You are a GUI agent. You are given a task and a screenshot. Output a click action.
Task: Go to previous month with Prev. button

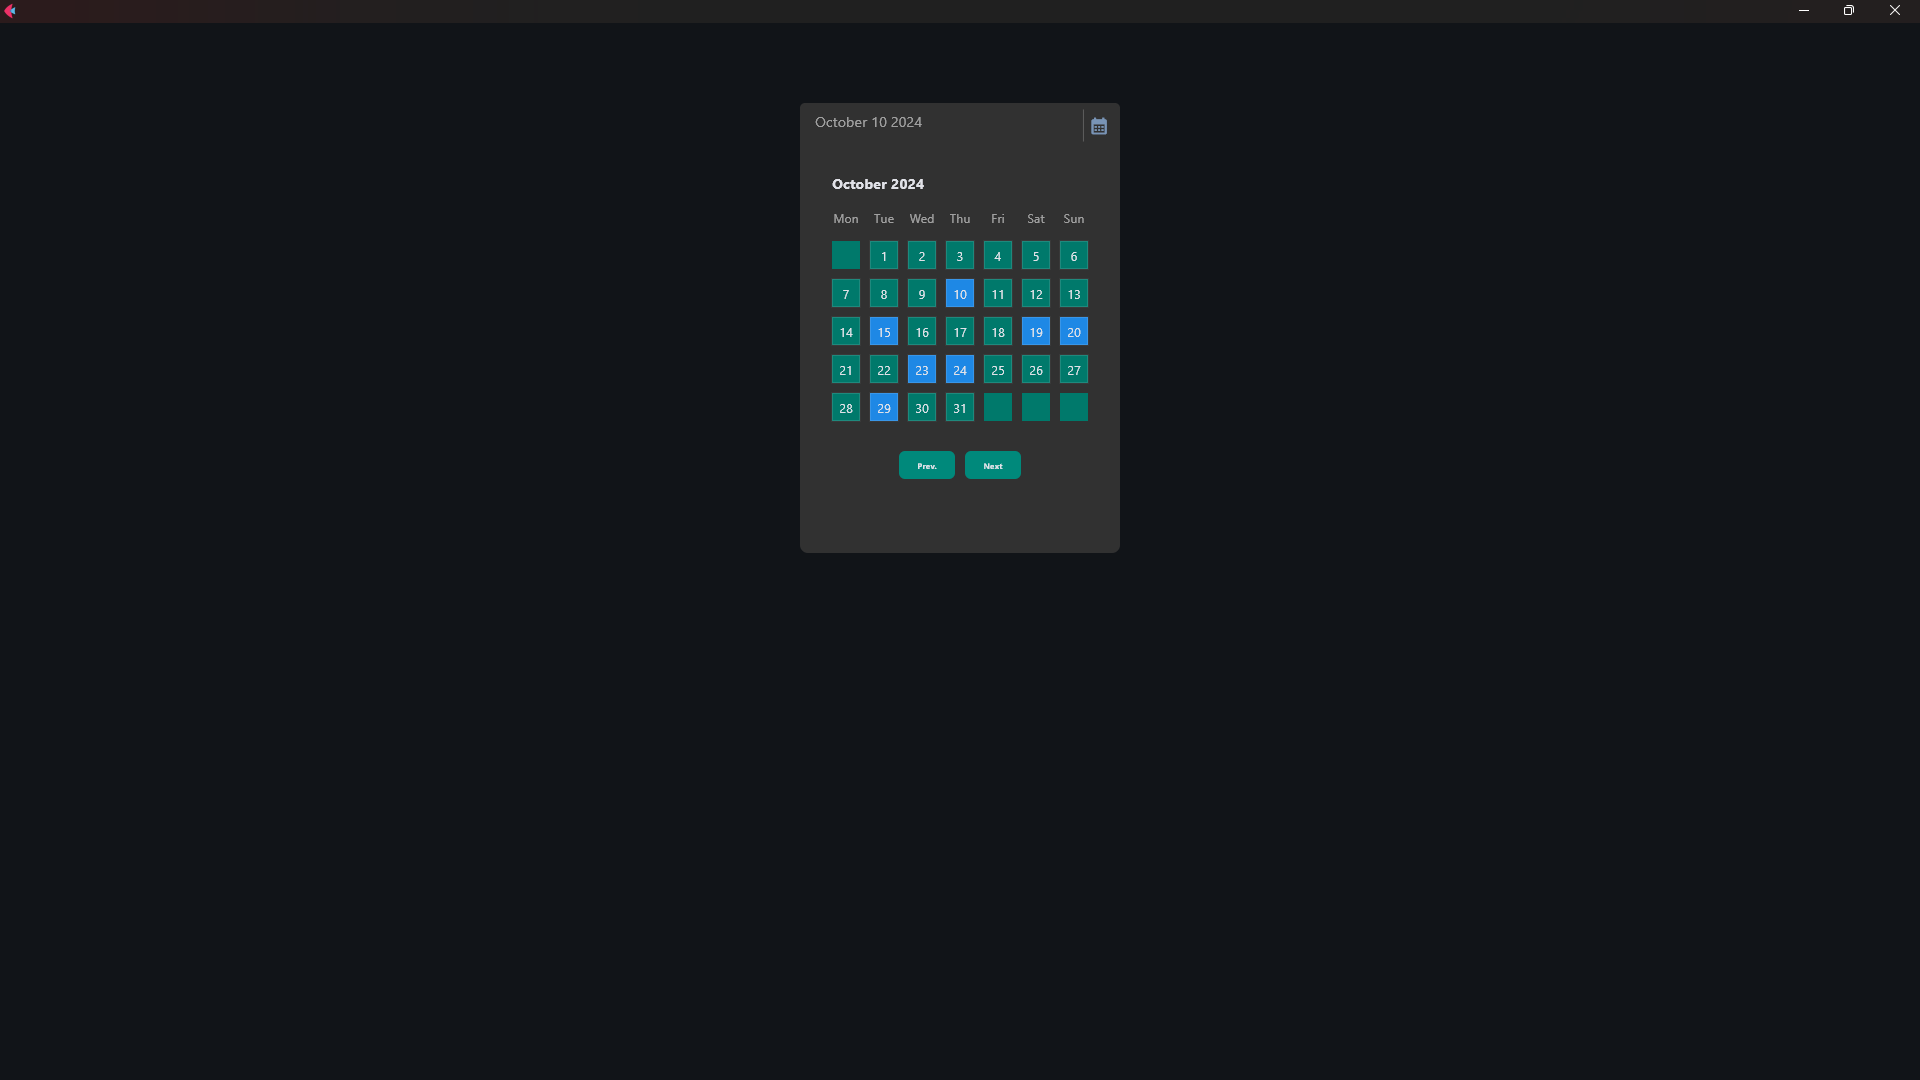click(926, 466)
